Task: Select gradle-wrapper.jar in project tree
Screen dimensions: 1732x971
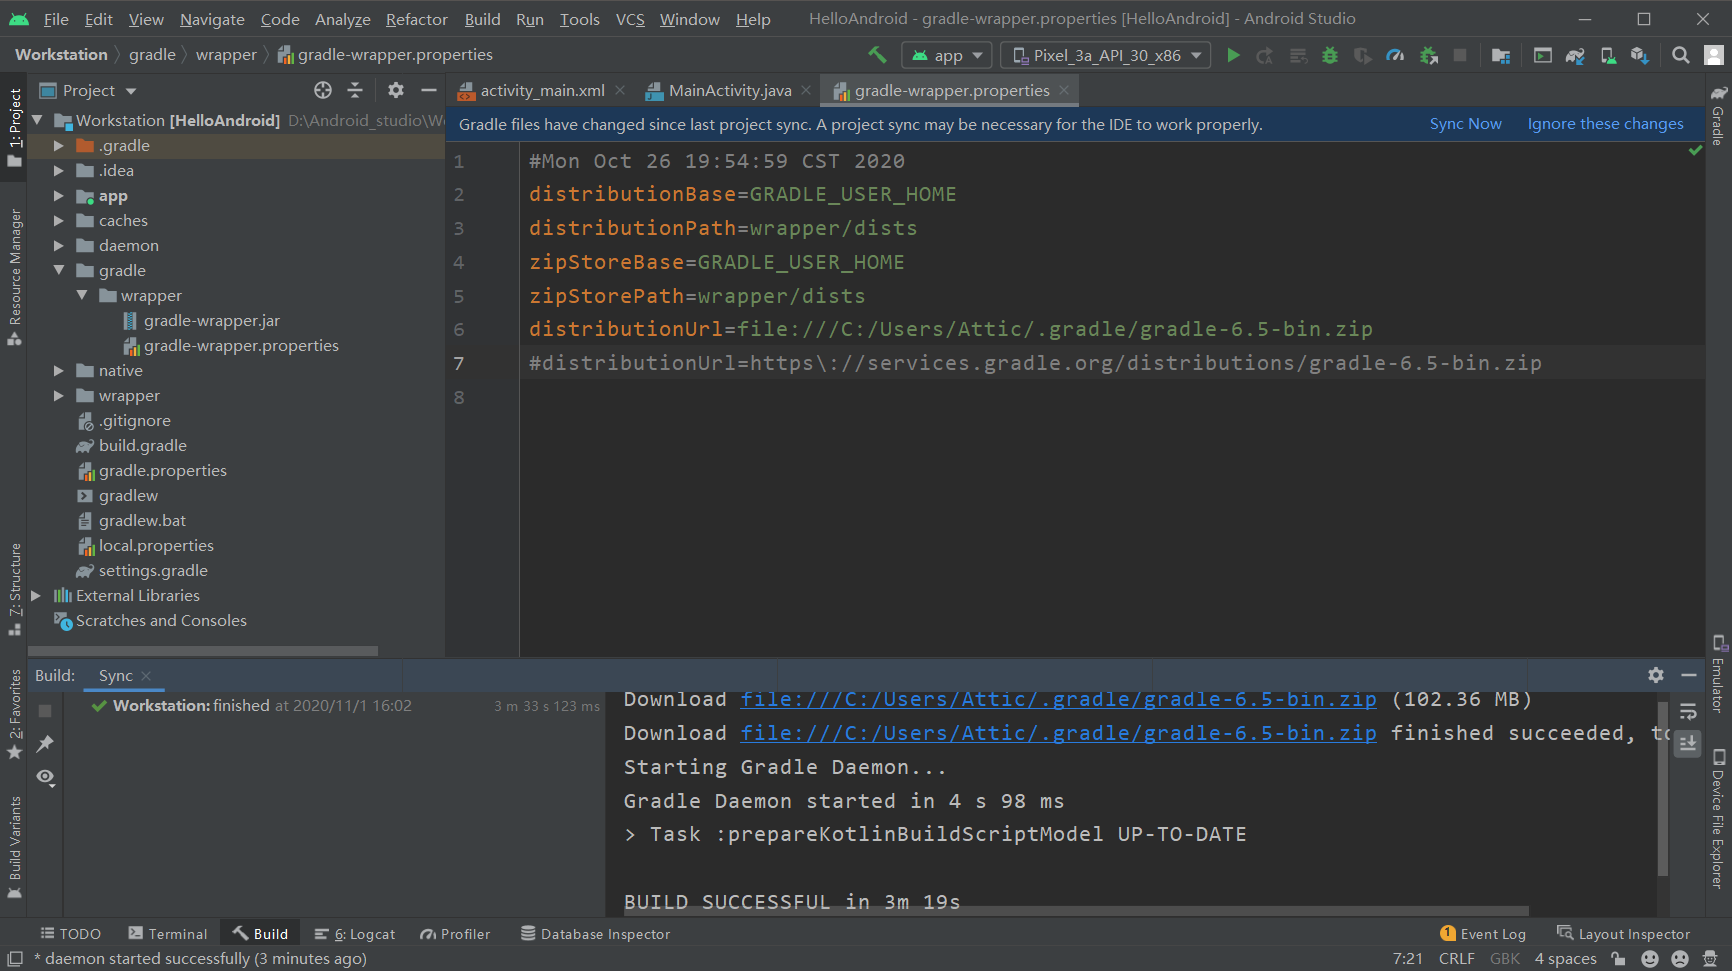Action: point(212,320)
